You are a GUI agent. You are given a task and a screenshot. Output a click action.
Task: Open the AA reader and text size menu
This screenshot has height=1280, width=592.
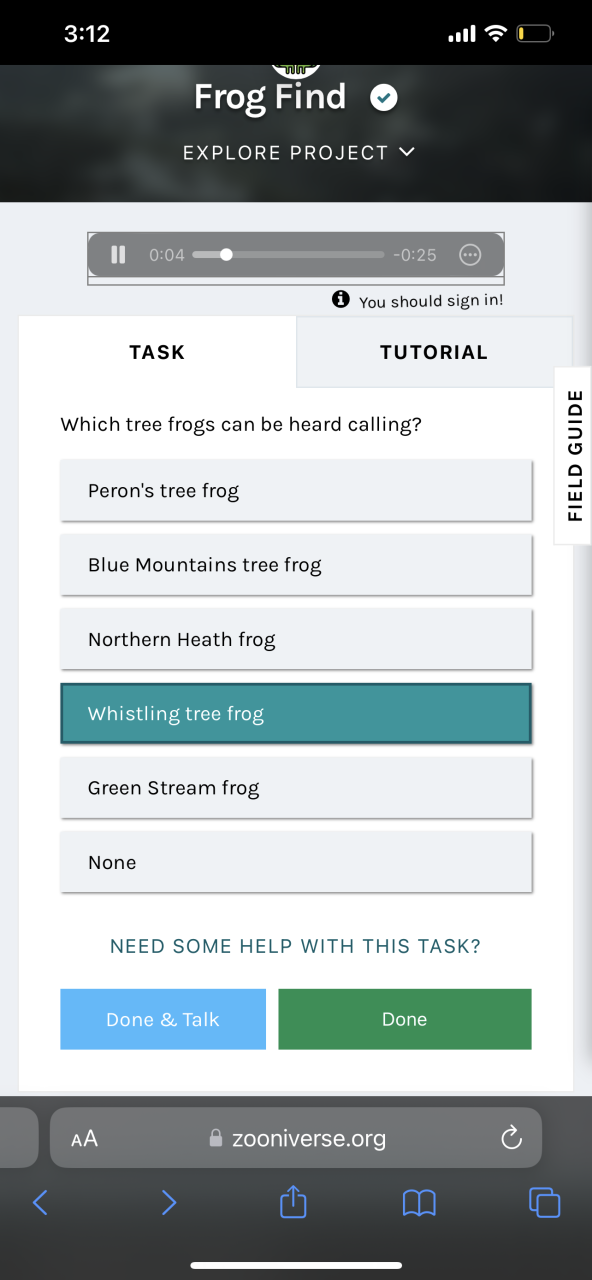click(85, 1138)
